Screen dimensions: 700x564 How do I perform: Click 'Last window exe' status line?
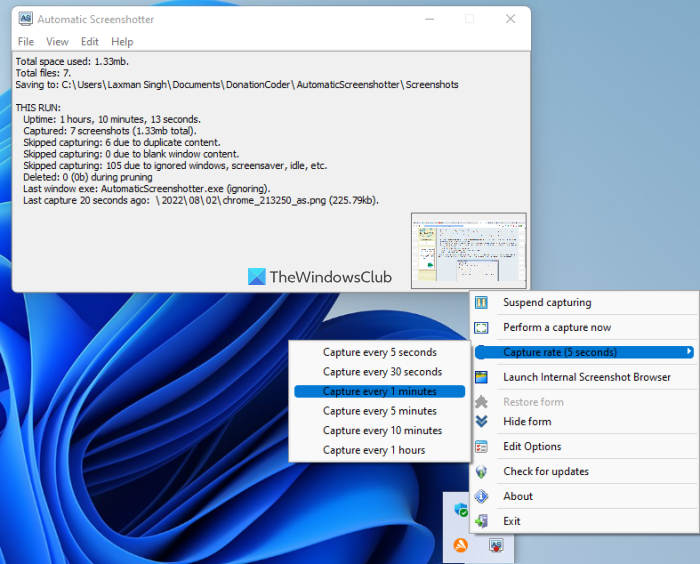[147, 189]
